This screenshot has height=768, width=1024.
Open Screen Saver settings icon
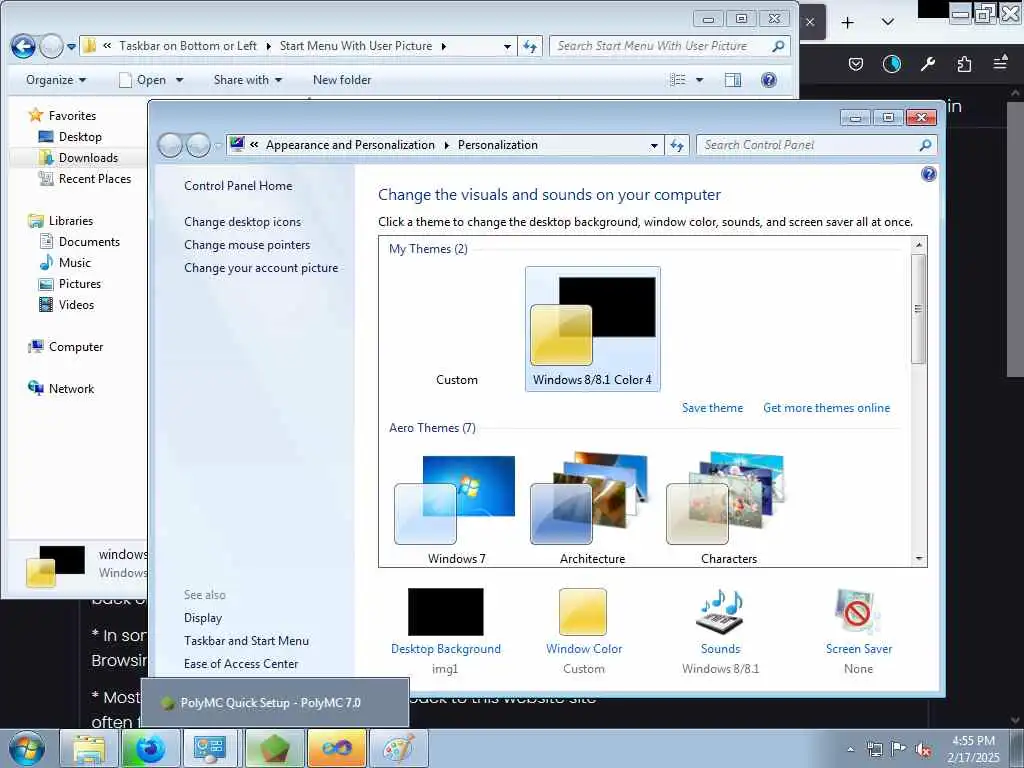(x=857, y=612)
